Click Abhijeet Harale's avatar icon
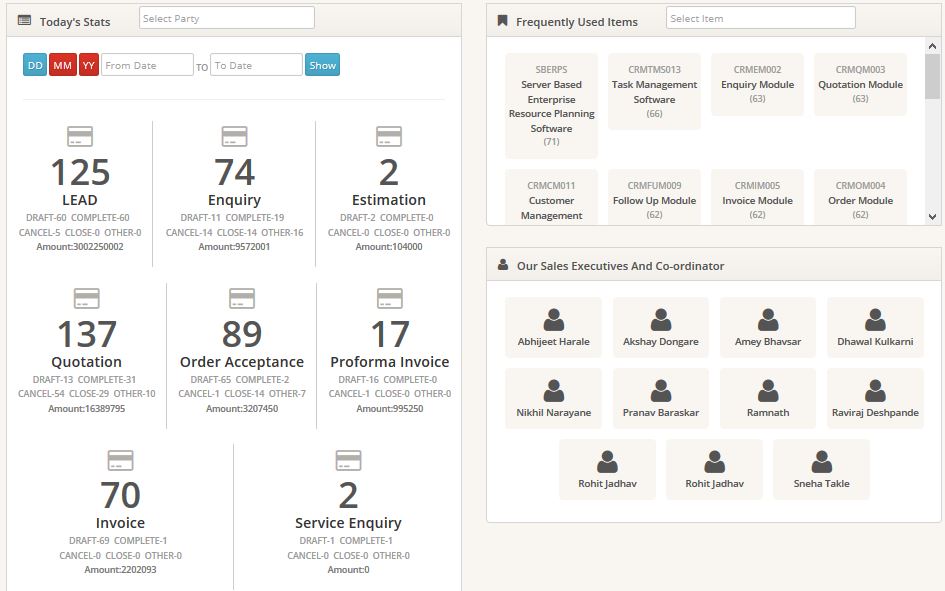The height and width of the screenshot is (591, 945). [x=552, y=318]
